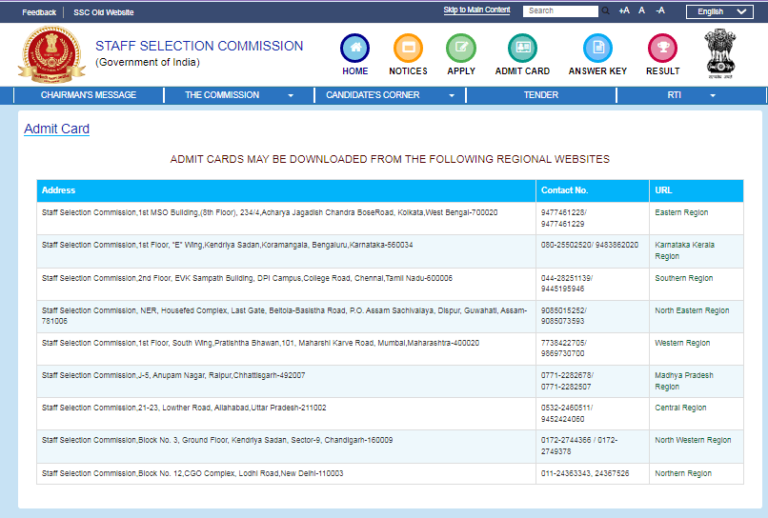Click the Answer Key icon
768x518 pixels.
click(597, 48)
